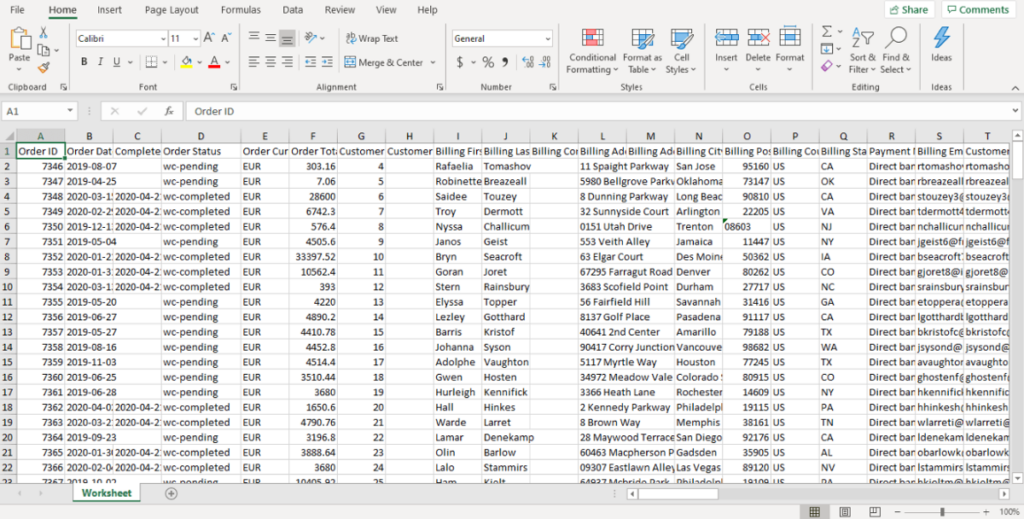The height and width of the screenshot is (519, 1024).
Task: Click the Wrap Text button
Action: pyautogui.click(x=372, y=39)
